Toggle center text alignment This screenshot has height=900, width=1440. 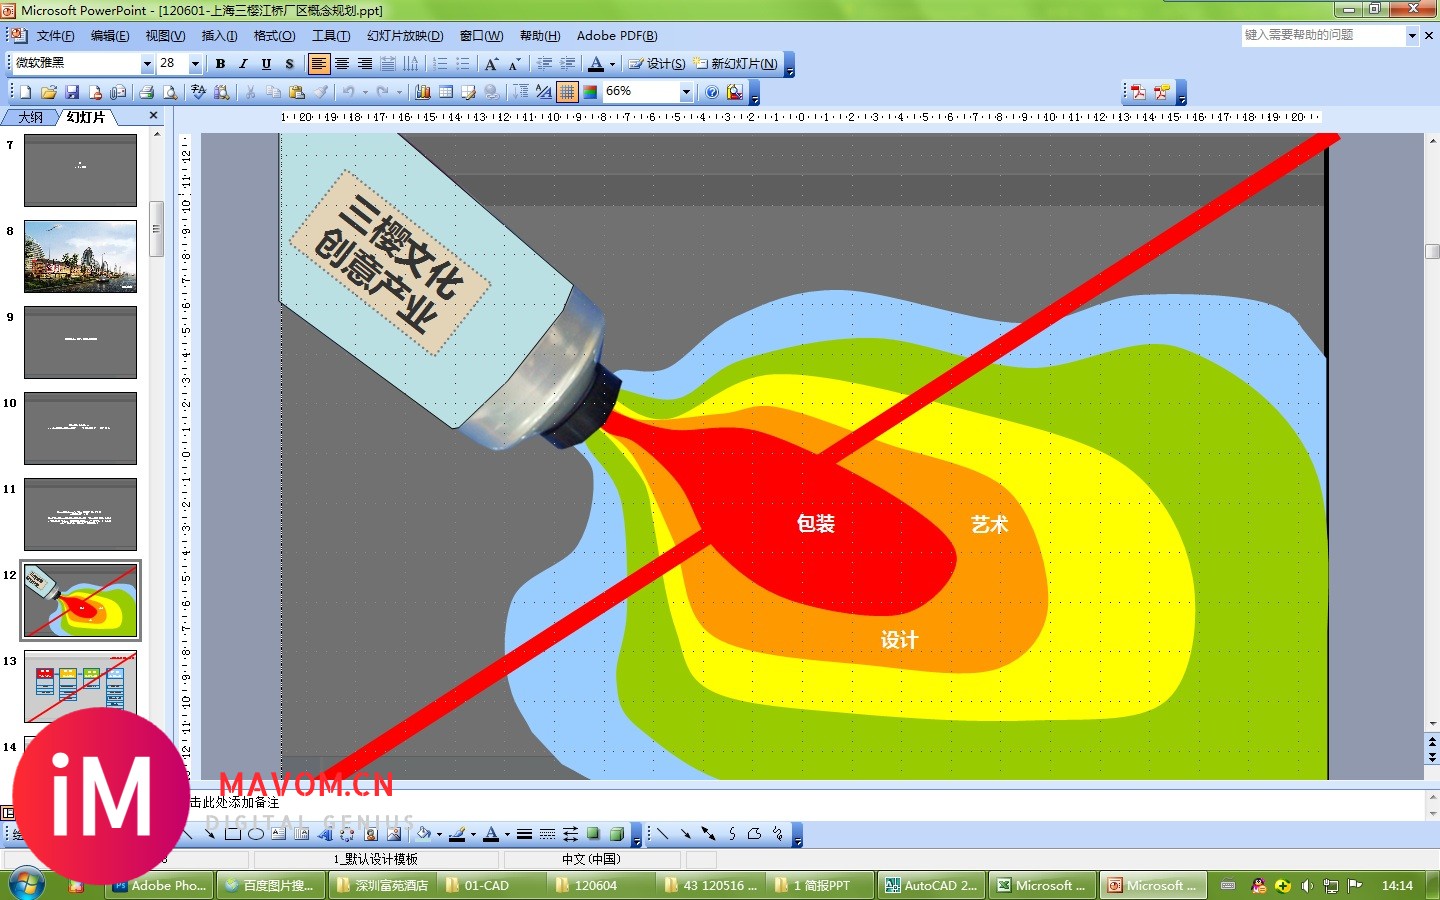coord(341,64)
